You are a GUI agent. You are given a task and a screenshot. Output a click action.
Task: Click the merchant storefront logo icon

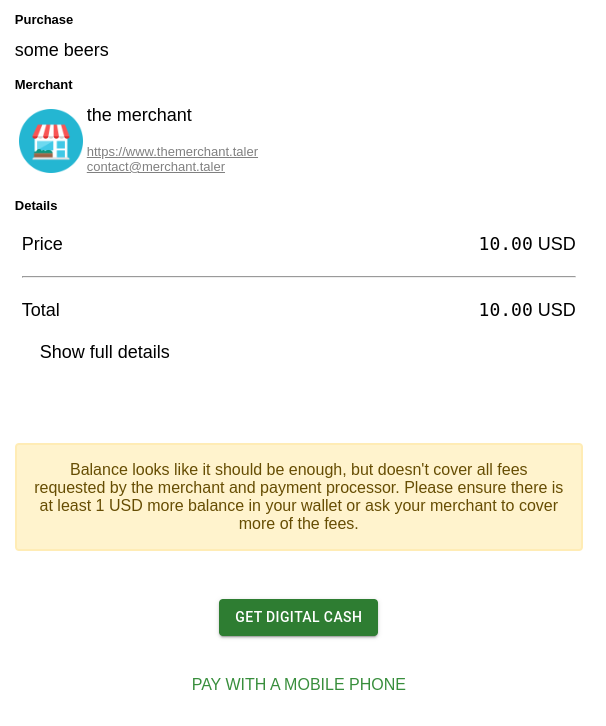pyautogui.click(x=51, y=141)
